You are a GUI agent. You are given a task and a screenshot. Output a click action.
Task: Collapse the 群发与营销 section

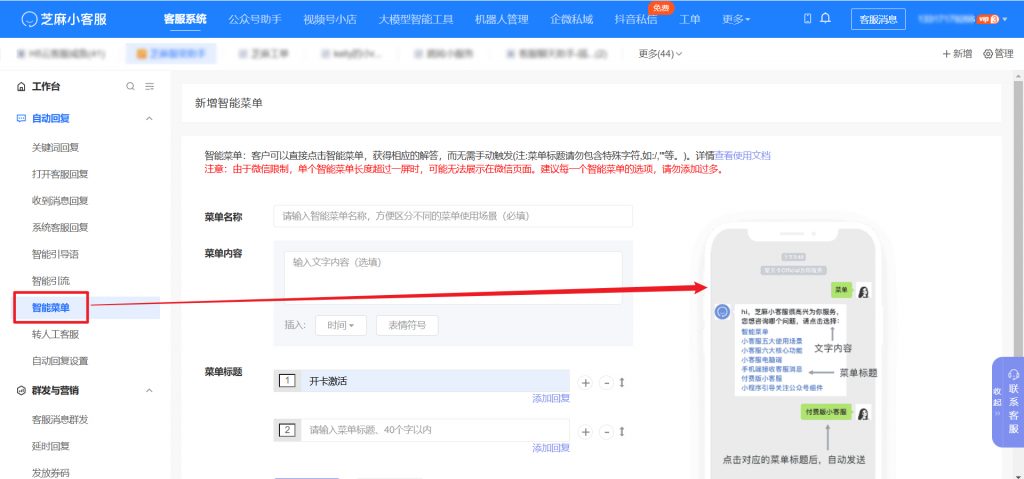click(x=149, y=391)
